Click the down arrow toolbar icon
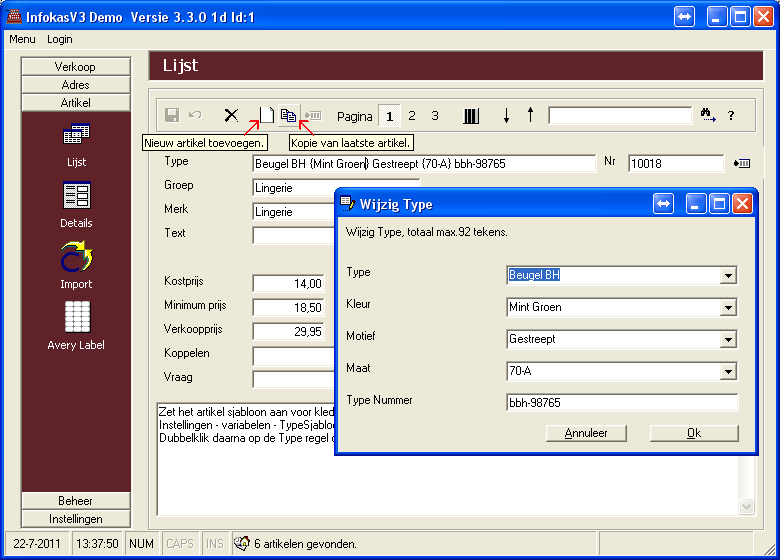Screen dimensions: 780x560 506,116
